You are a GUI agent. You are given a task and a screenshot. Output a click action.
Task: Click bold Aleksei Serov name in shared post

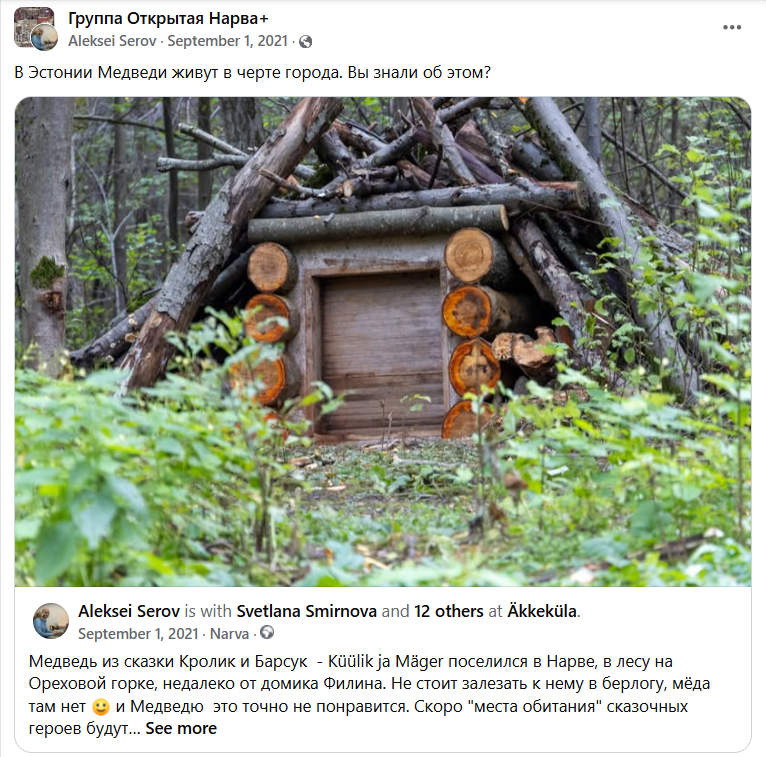tap(129, 611)
